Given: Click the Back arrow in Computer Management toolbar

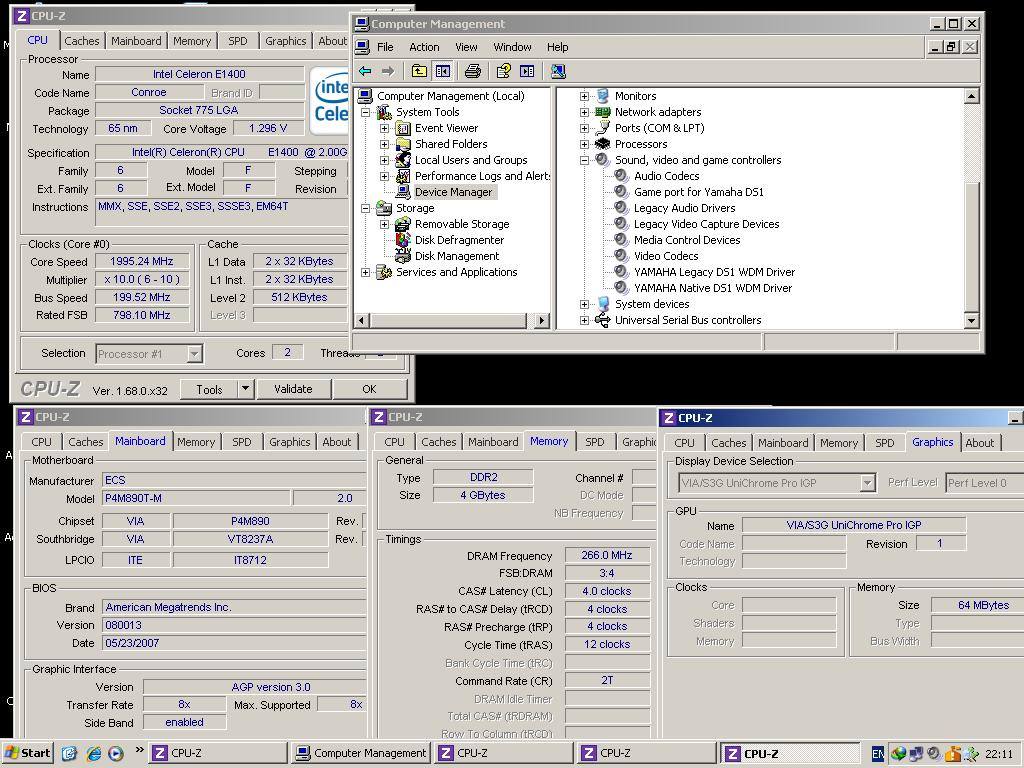Looking at the screenshot, I should click(365, 71).
